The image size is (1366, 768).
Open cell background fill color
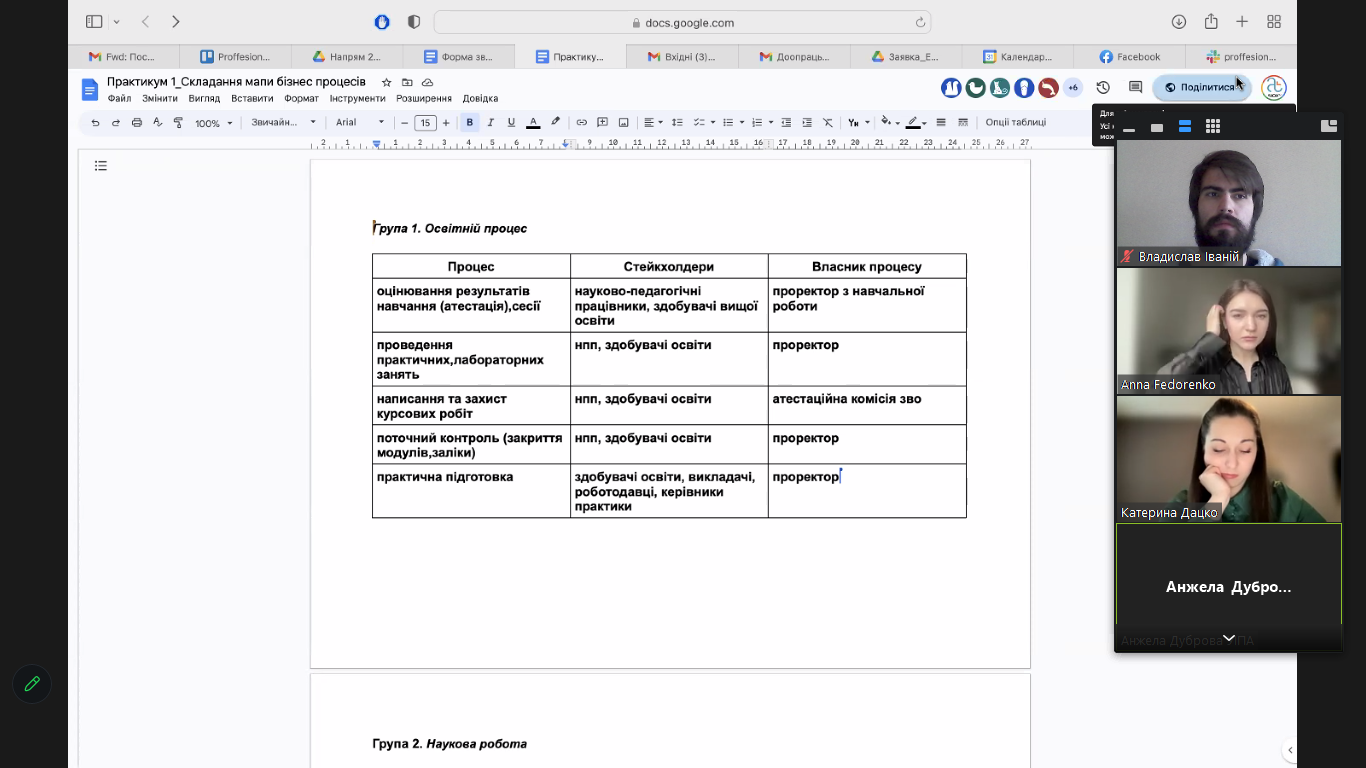[x=889, y=123]
